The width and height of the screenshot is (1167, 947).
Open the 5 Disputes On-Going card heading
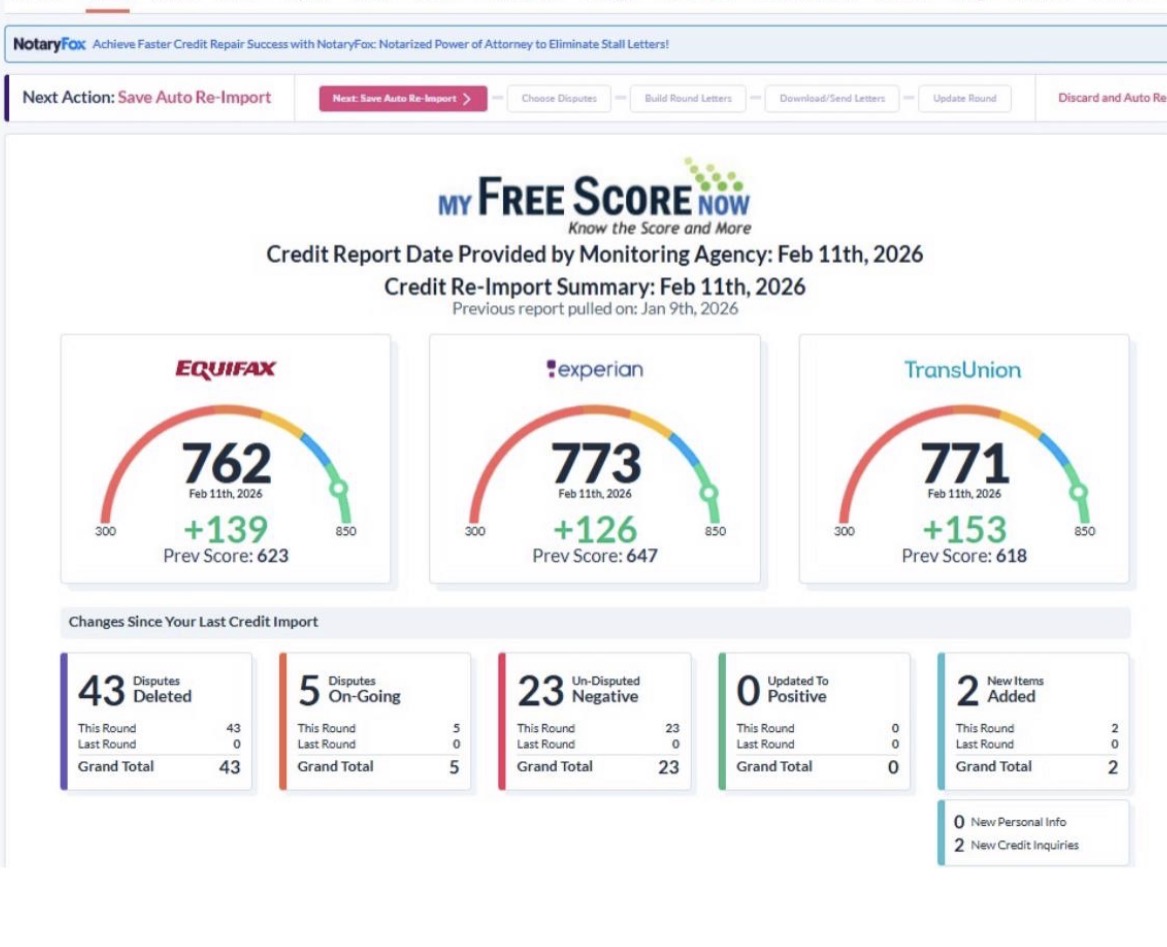(x=349, y=690)
